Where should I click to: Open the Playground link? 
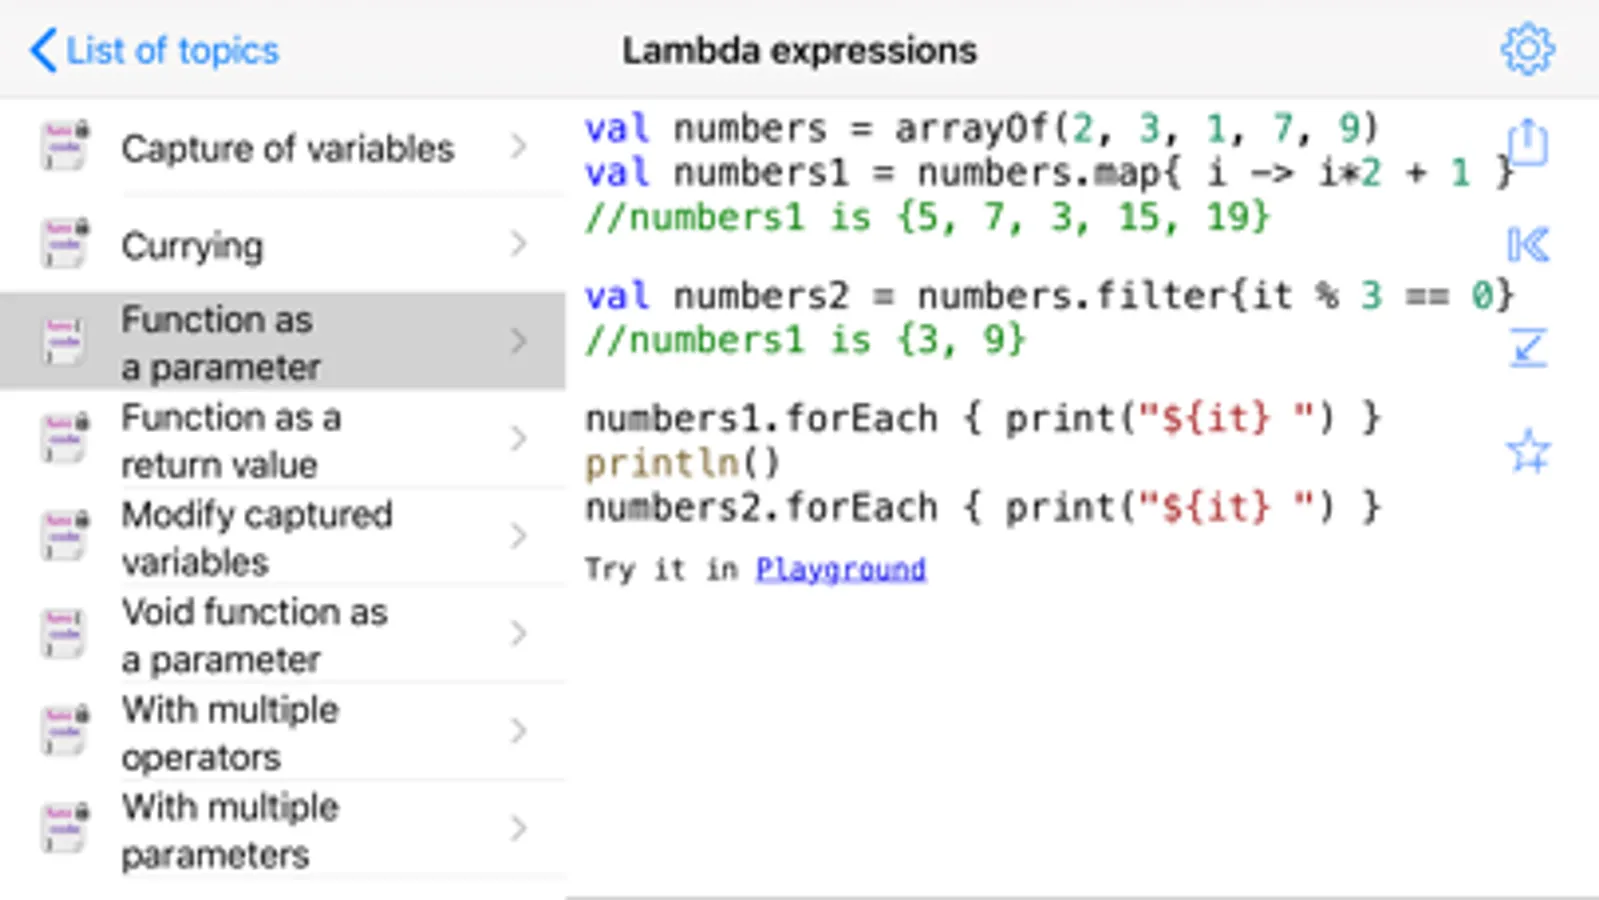tap(840, 569)
